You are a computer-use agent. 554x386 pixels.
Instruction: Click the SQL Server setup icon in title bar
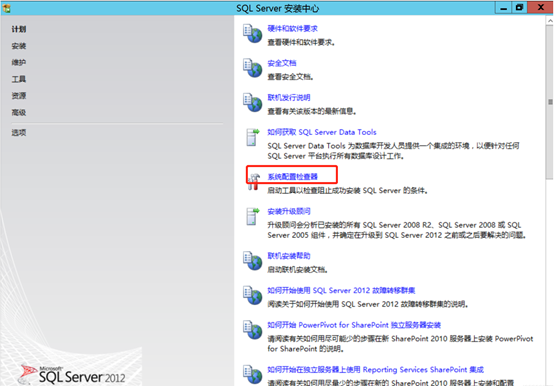[x=6, y=8]
